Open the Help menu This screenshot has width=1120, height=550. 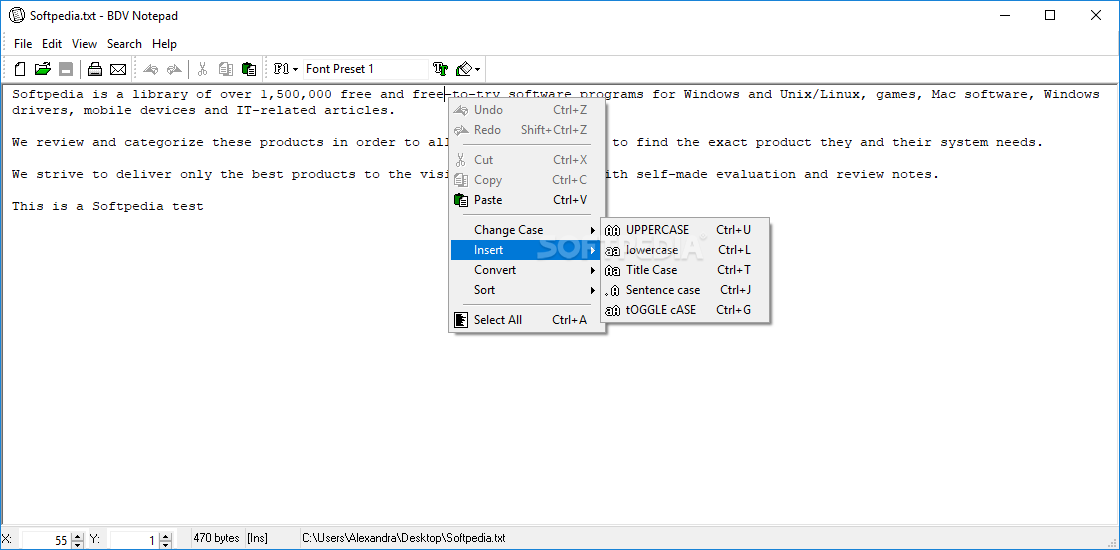164,44
